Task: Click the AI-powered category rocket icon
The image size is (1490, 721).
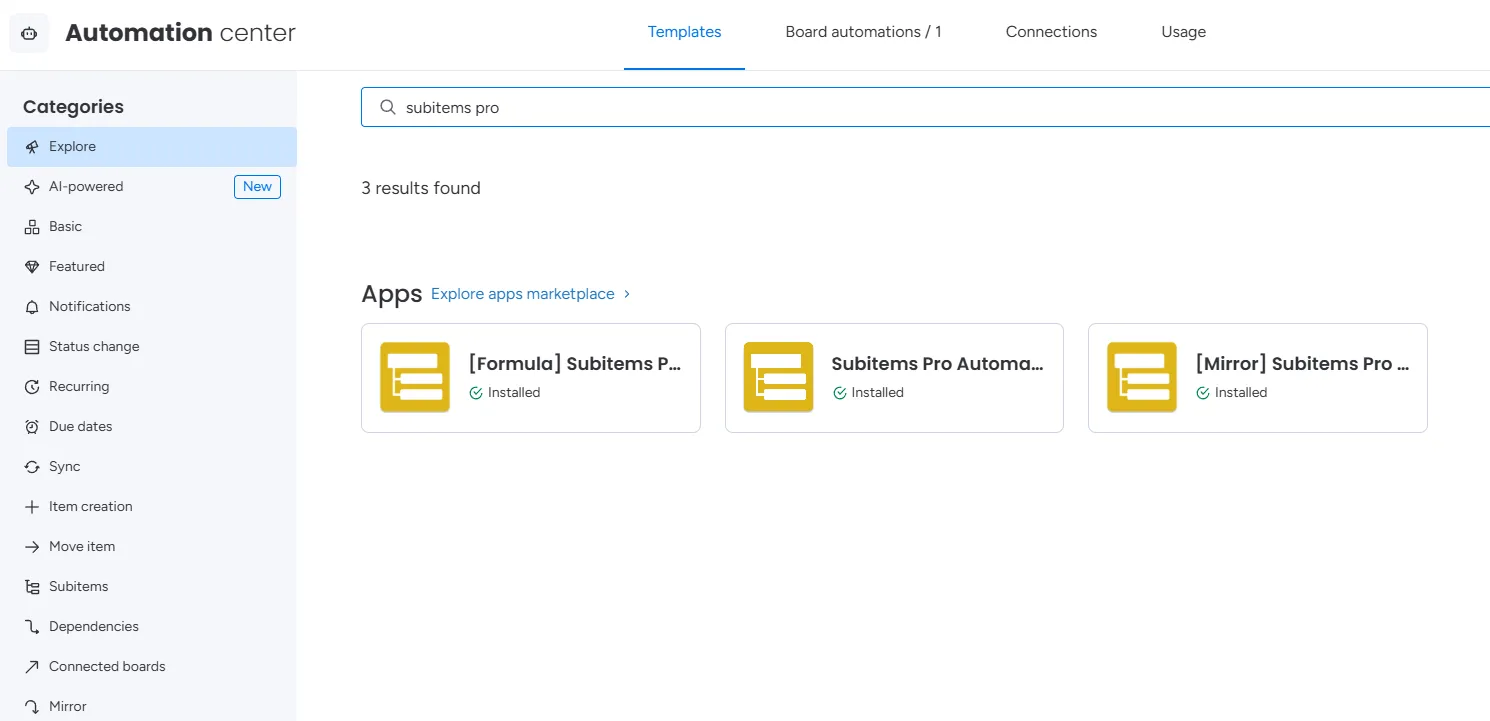Action: pos(32,186)
